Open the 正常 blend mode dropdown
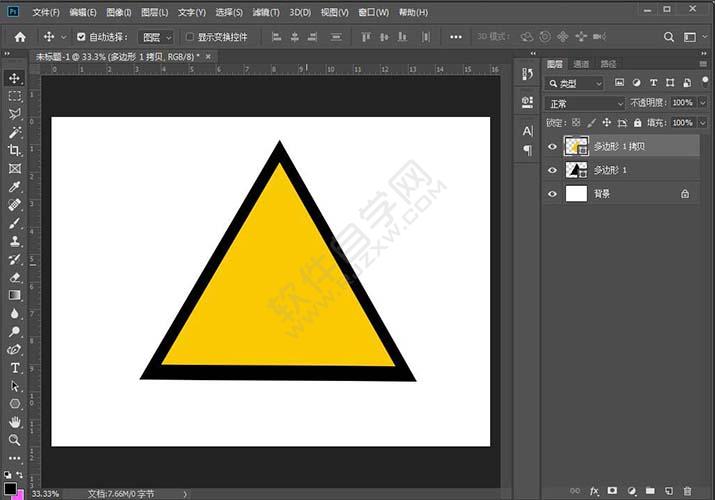The image size is (715, 500). click(x=585, y=103)
